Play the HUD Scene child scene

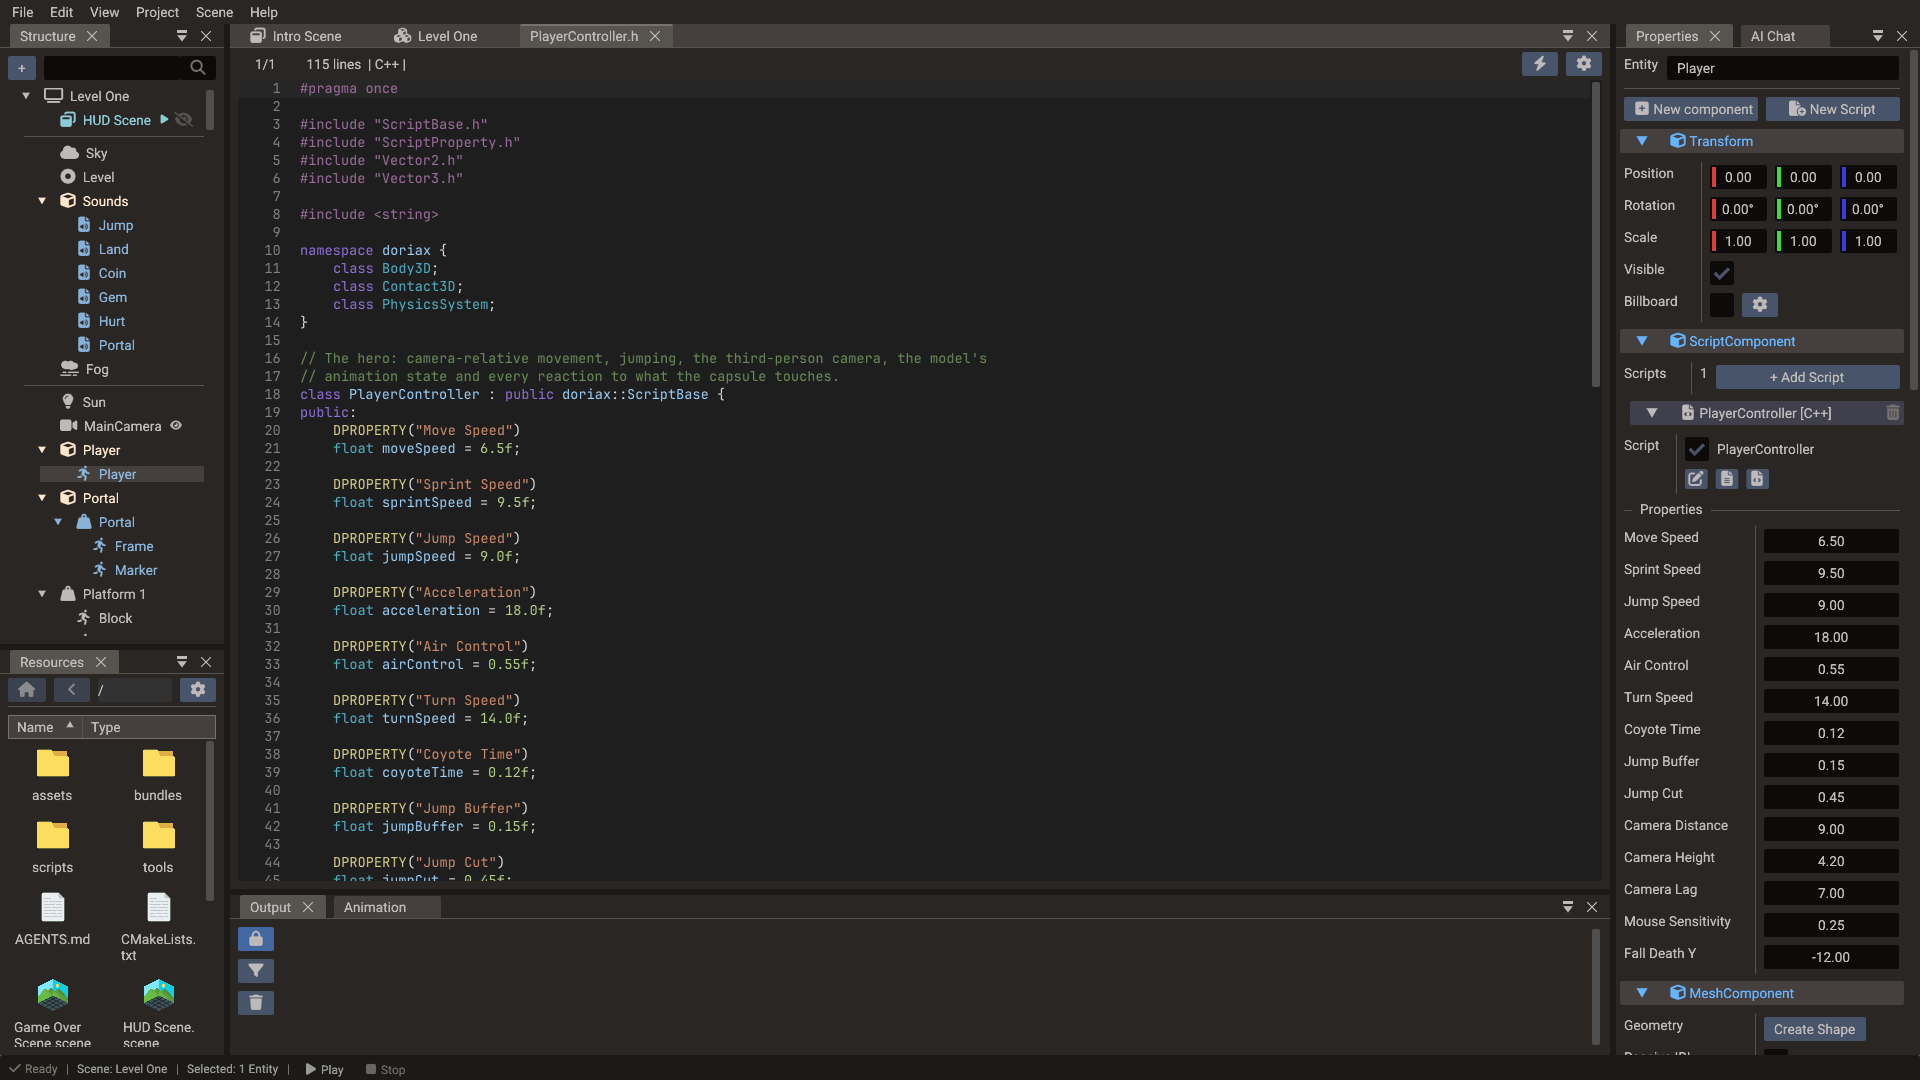coord(165,120)
